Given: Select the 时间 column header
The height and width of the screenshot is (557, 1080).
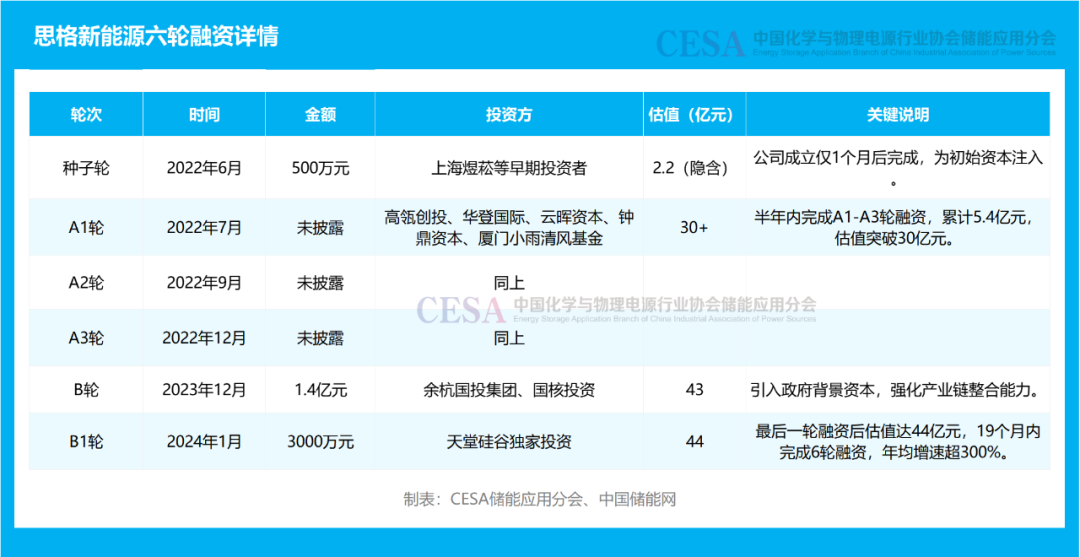Looking at the screenshot, I should tap(204, 115).
